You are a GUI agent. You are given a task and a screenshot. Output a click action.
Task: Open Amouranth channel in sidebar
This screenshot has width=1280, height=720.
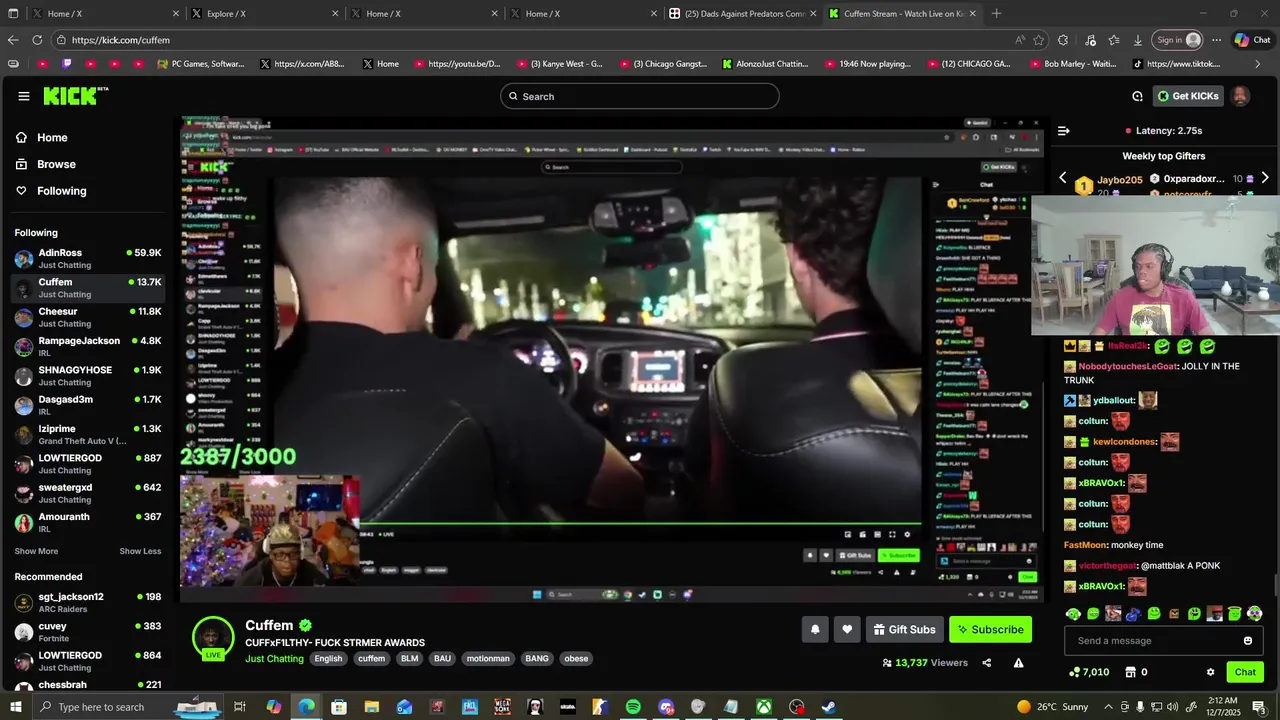88,522
